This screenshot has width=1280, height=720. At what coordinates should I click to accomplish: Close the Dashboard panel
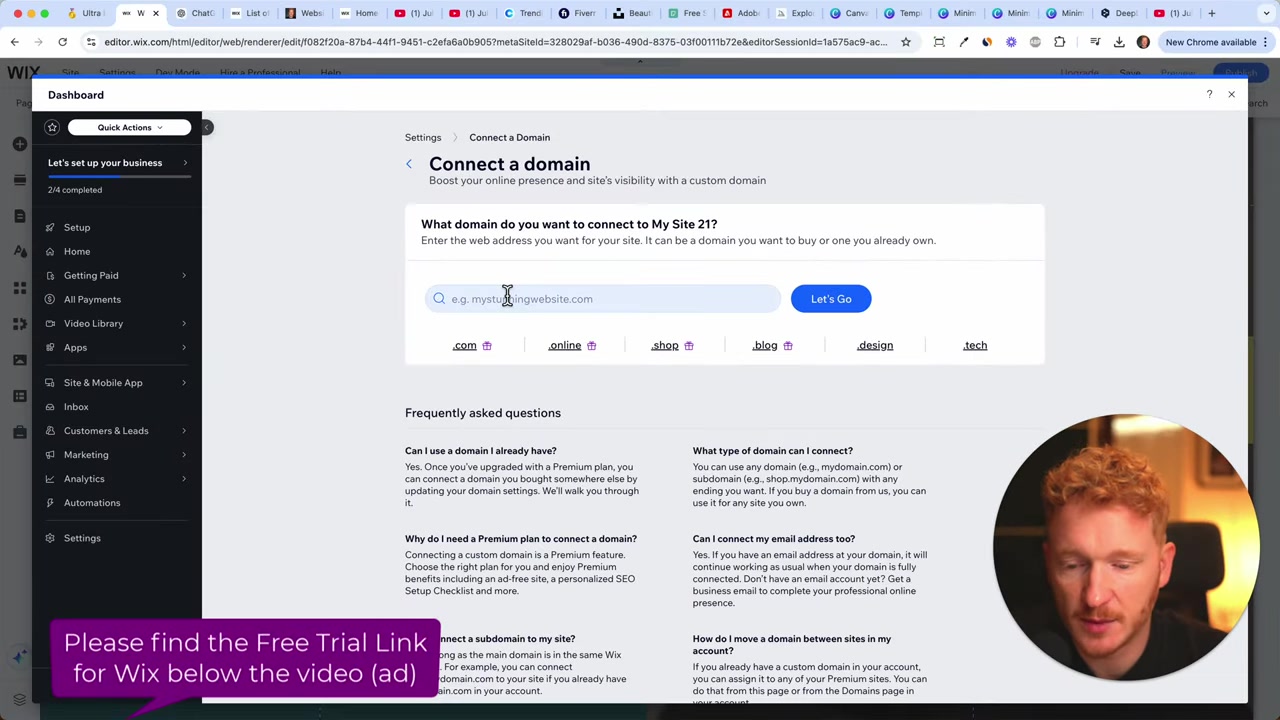click(x=1231, y=94)
